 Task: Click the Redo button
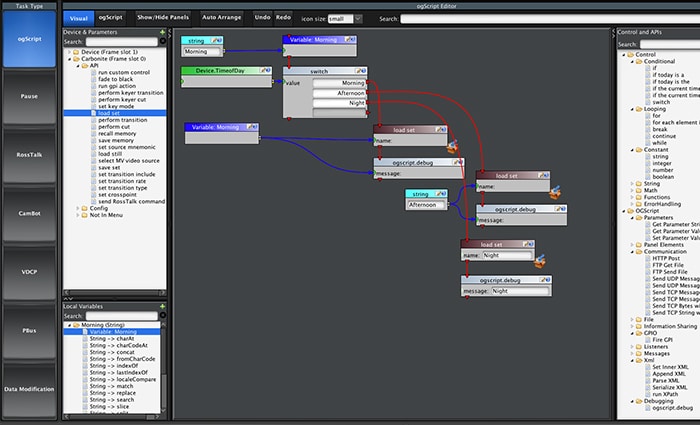point(283,17)
